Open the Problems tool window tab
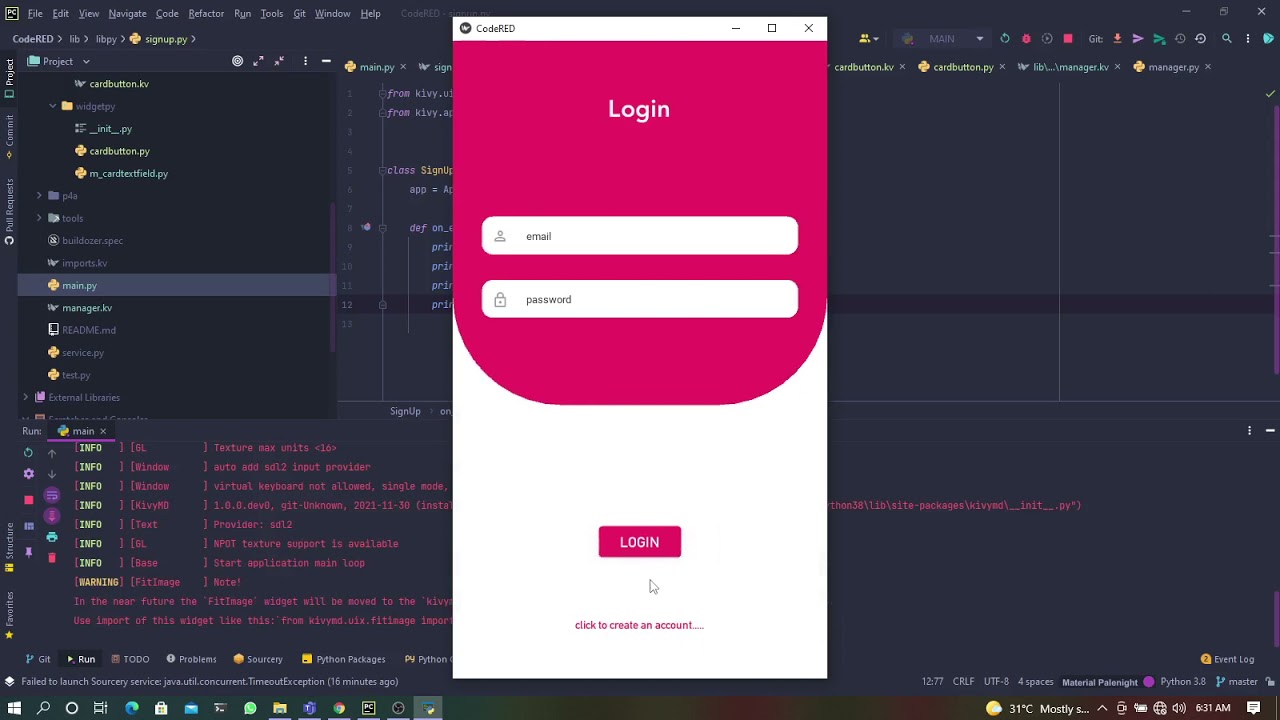 (191, 659)
